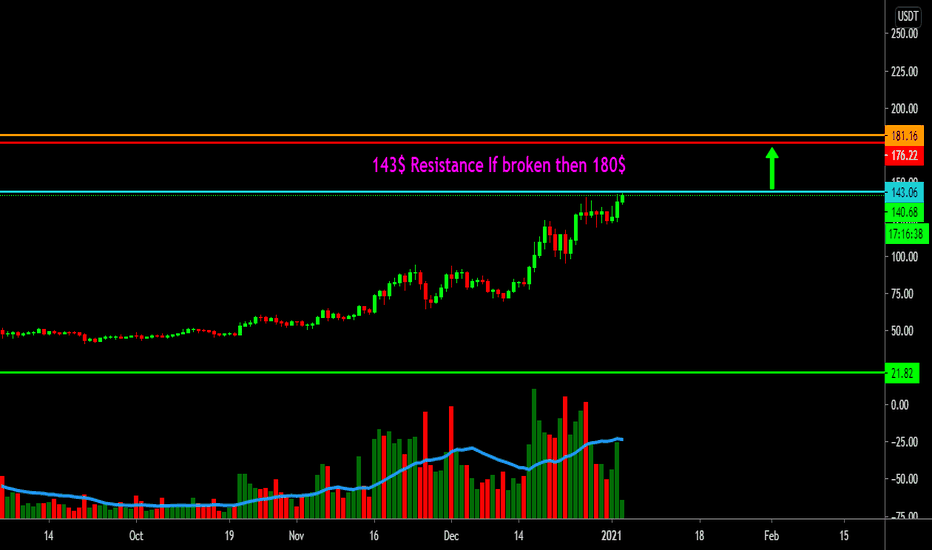The image size is (932, 550).
Task: Click the -25.00 axis tick
Action: (904, 442)
